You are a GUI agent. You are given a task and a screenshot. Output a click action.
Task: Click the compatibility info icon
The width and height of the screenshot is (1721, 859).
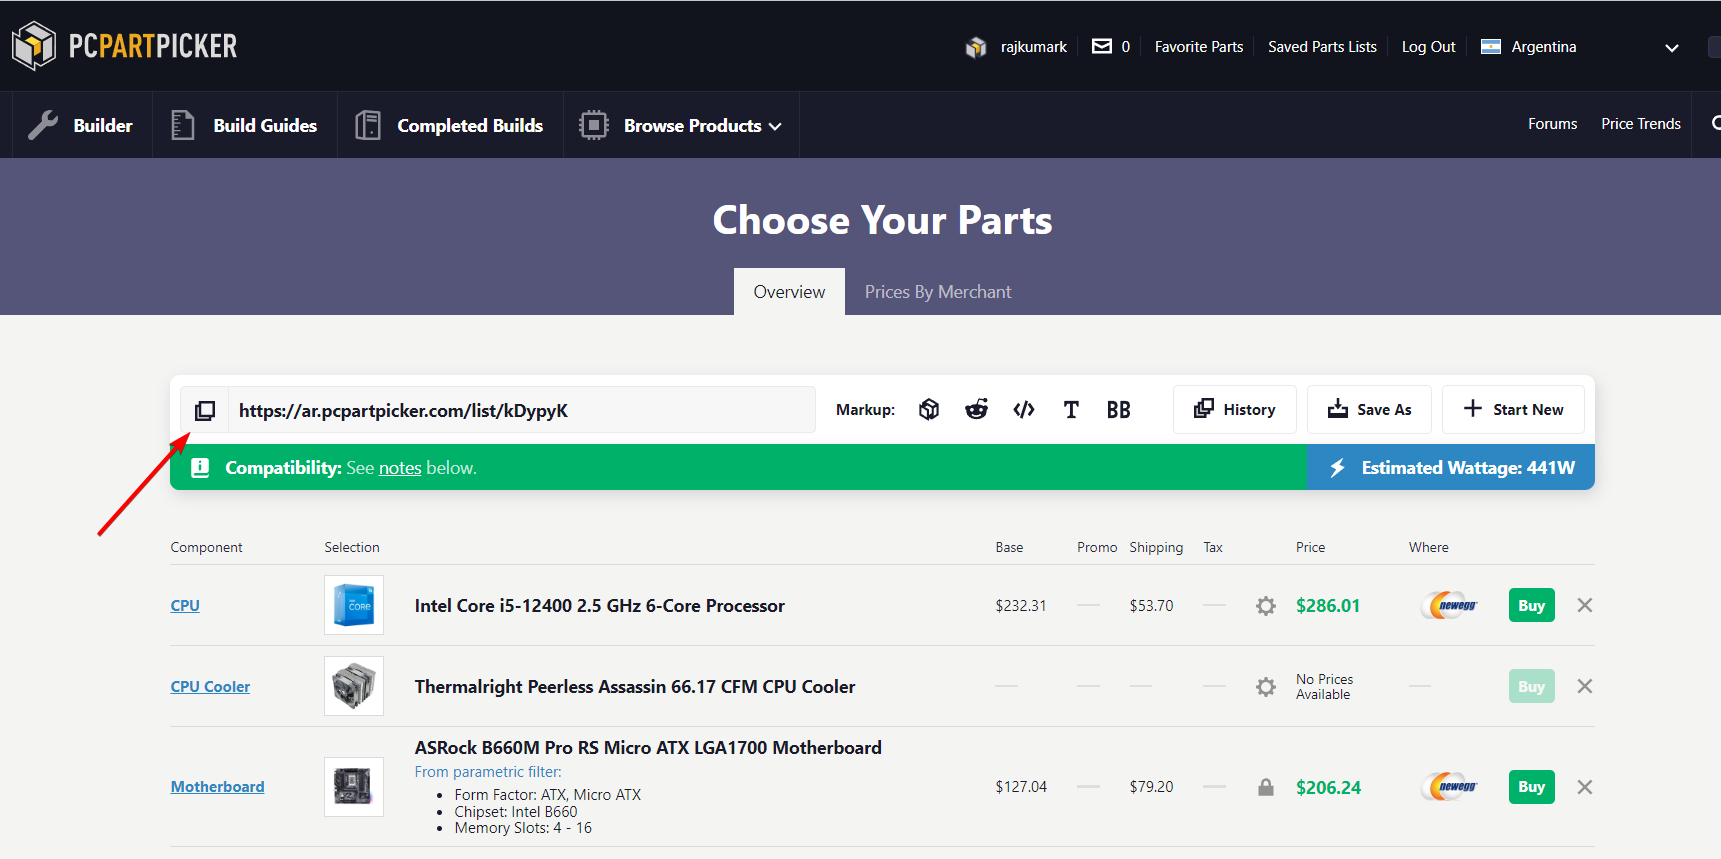click(x=200, y=467)
